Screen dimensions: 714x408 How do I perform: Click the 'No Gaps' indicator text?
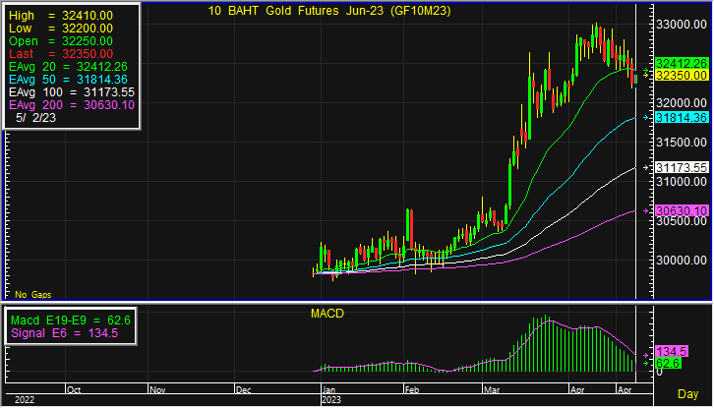point(32,295)
